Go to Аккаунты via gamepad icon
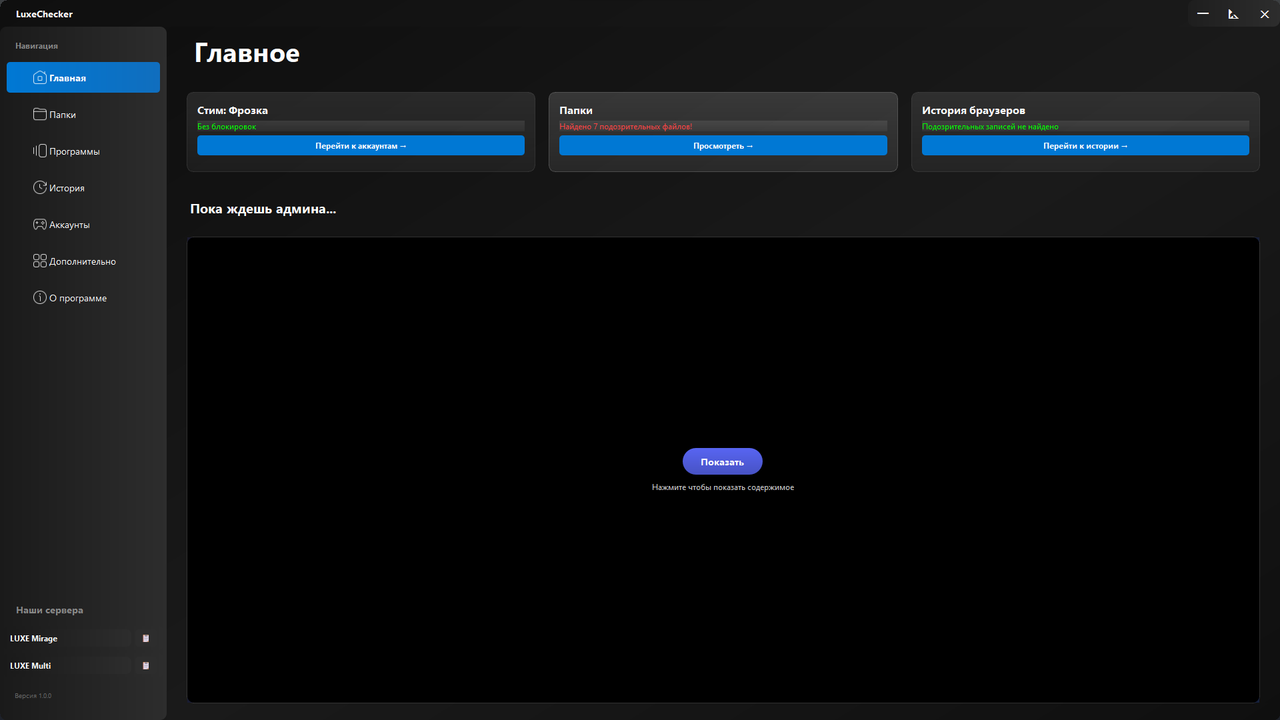 tap(40, 225)
